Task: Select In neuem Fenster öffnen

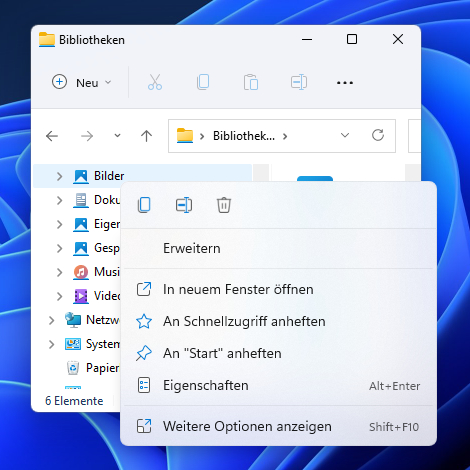Action: [x=278, y=289]
